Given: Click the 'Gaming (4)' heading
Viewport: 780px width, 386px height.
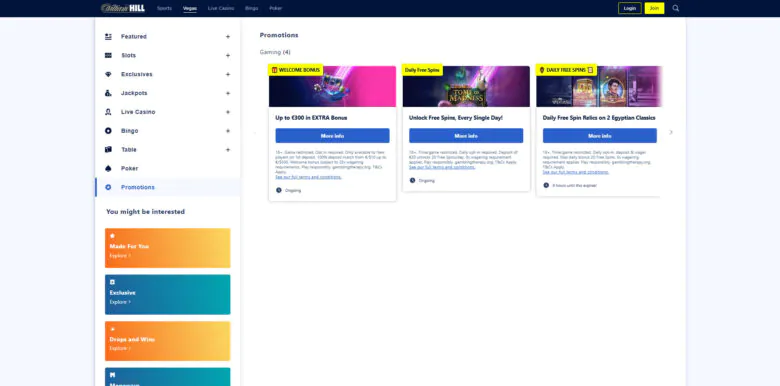Looking at the screenshot, I should (x=275, y=52).
